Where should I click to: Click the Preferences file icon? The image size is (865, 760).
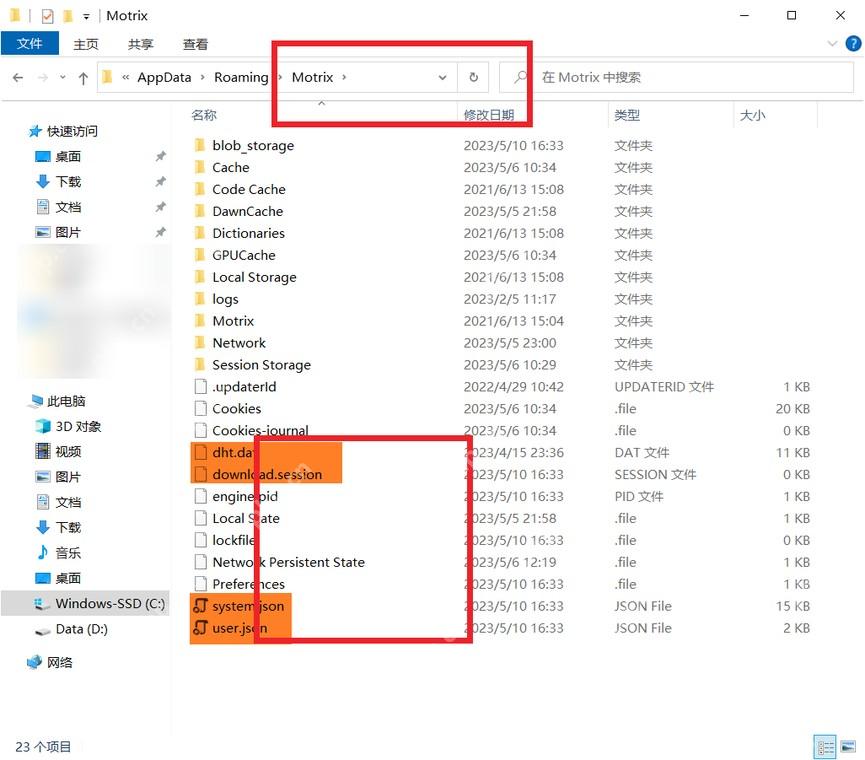[200, 584]
